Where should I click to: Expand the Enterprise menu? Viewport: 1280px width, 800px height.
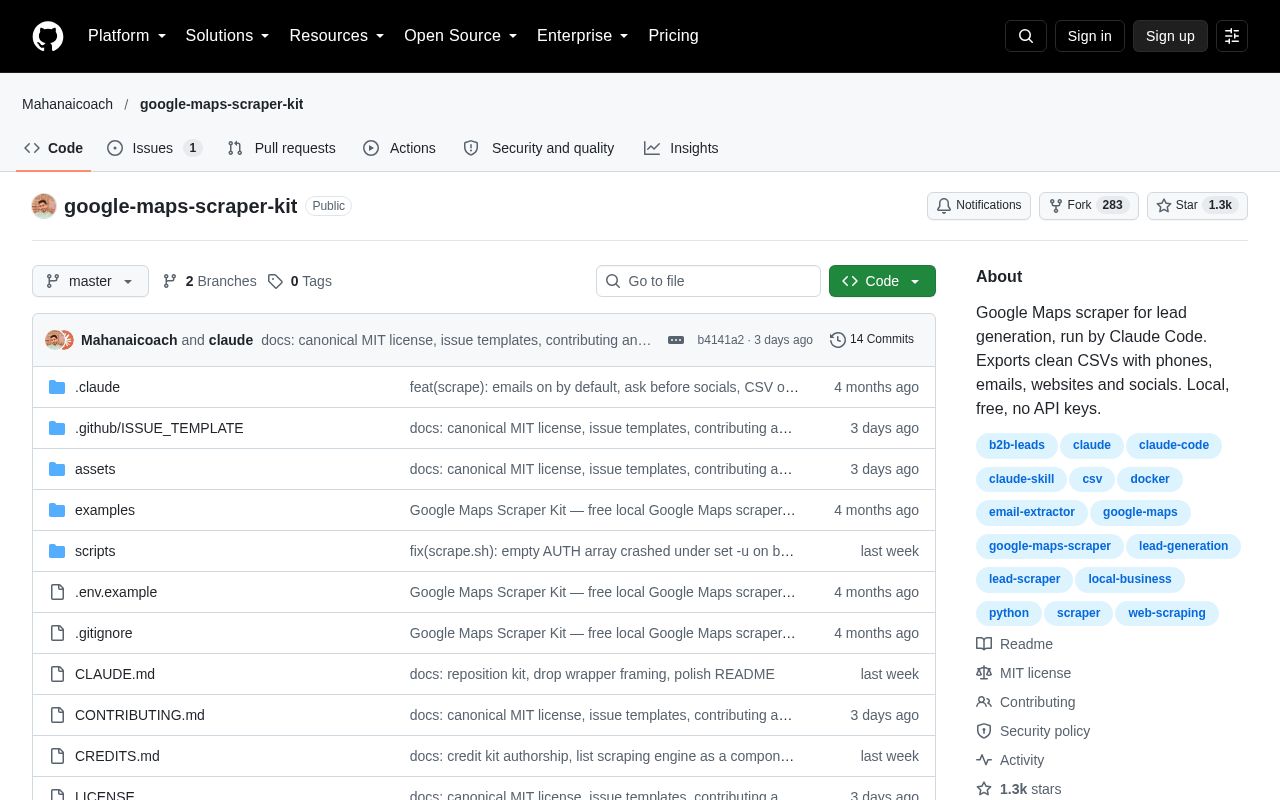click(x=583, y=36)
